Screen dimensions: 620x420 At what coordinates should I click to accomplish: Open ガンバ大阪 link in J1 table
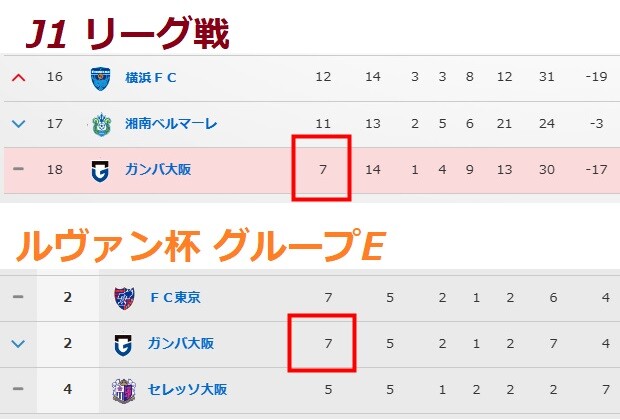click(158, 170)
